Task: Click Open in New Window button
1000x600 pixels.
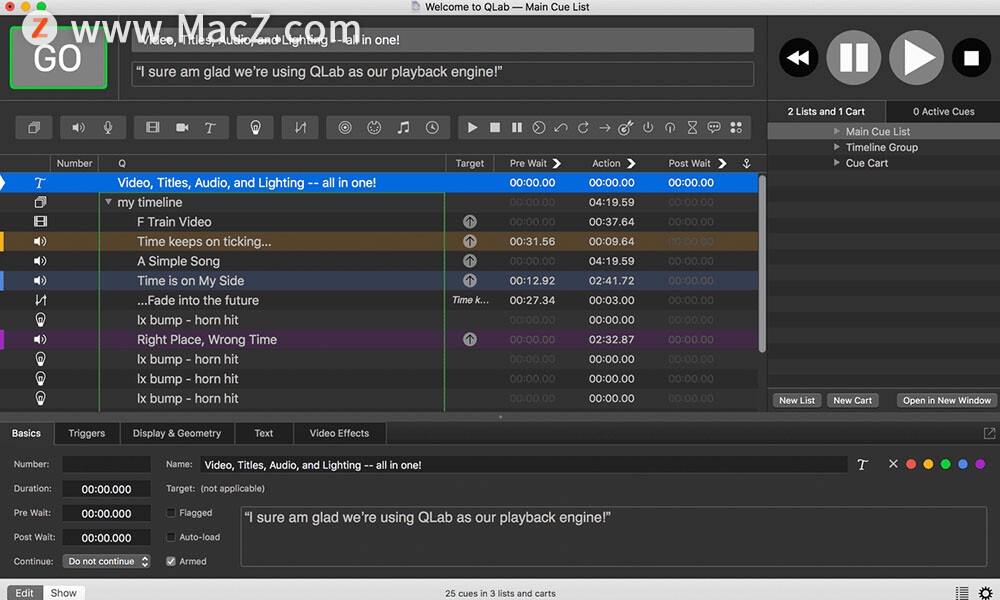Action: point(946,400)
